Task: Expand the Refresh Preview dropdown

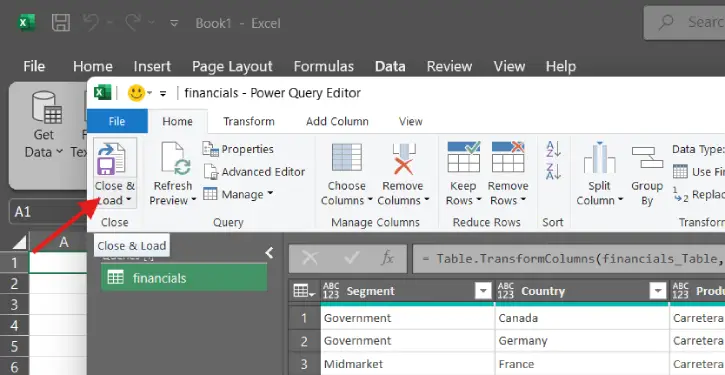Action: [194, 200]
